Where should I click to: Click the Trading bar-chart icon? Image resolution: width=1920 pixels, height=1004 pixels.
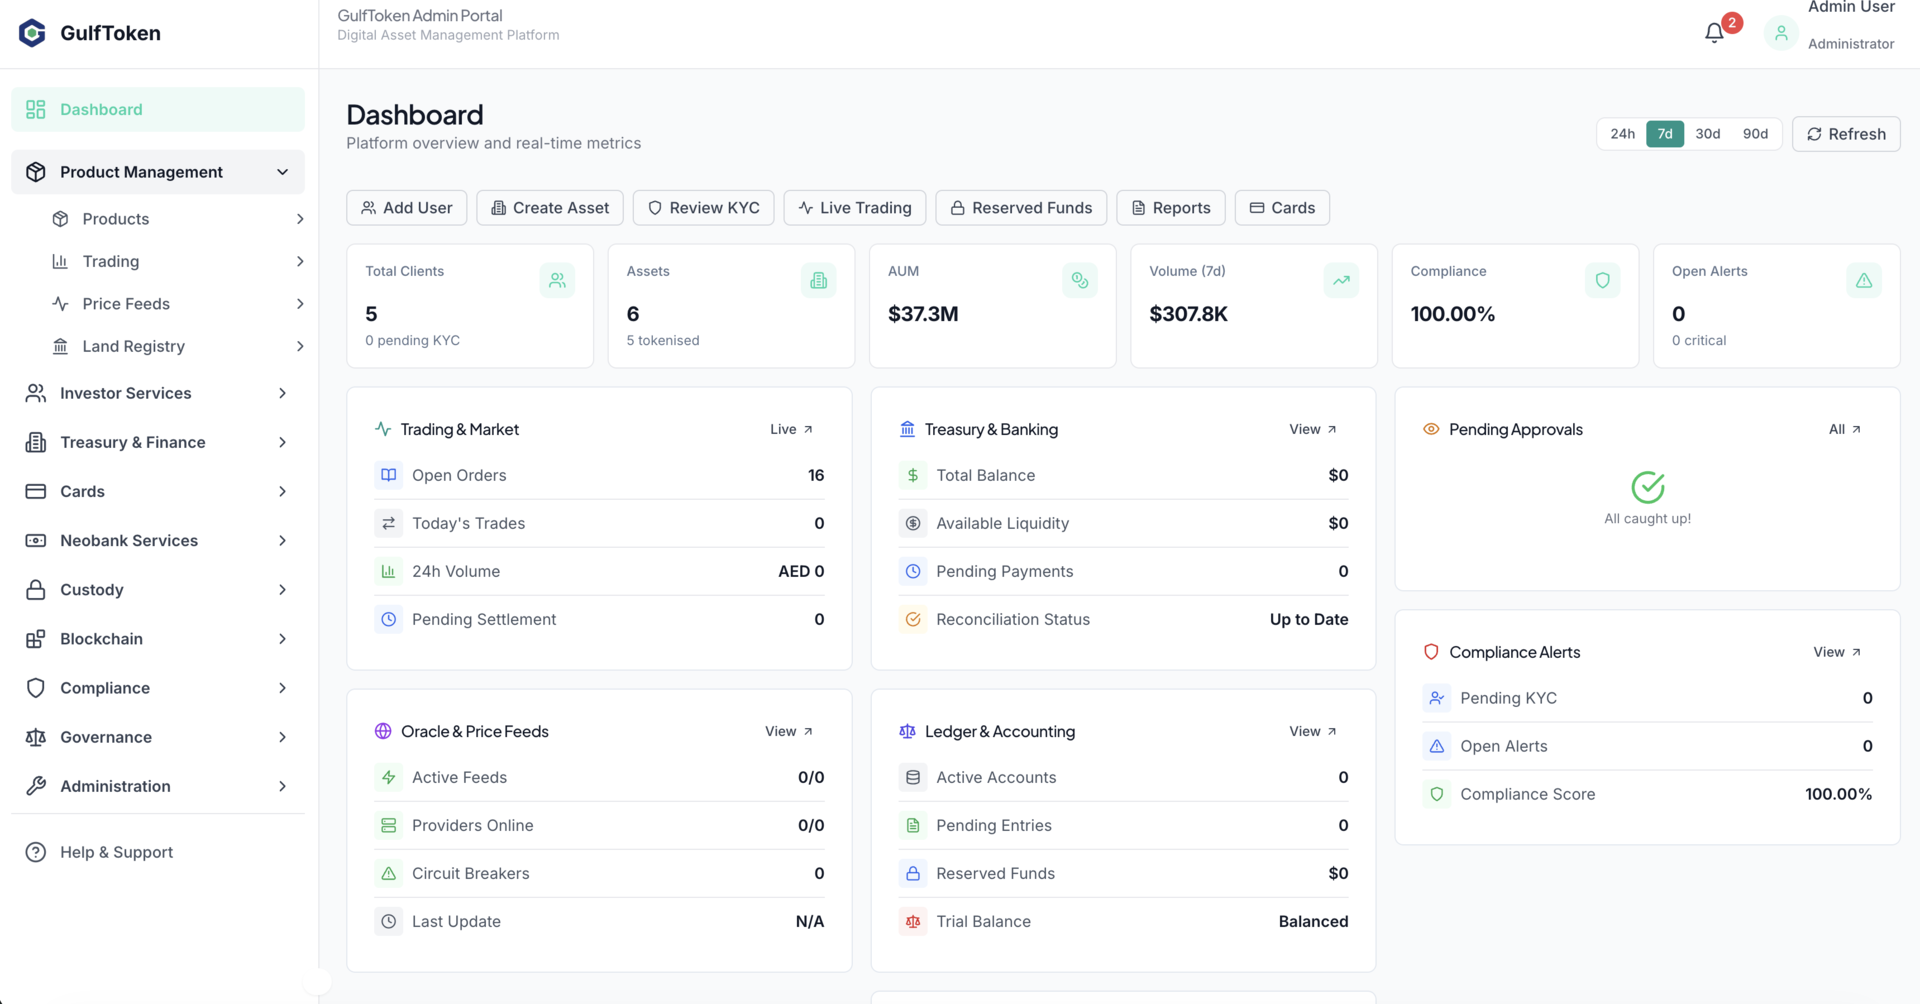[61, 261]
